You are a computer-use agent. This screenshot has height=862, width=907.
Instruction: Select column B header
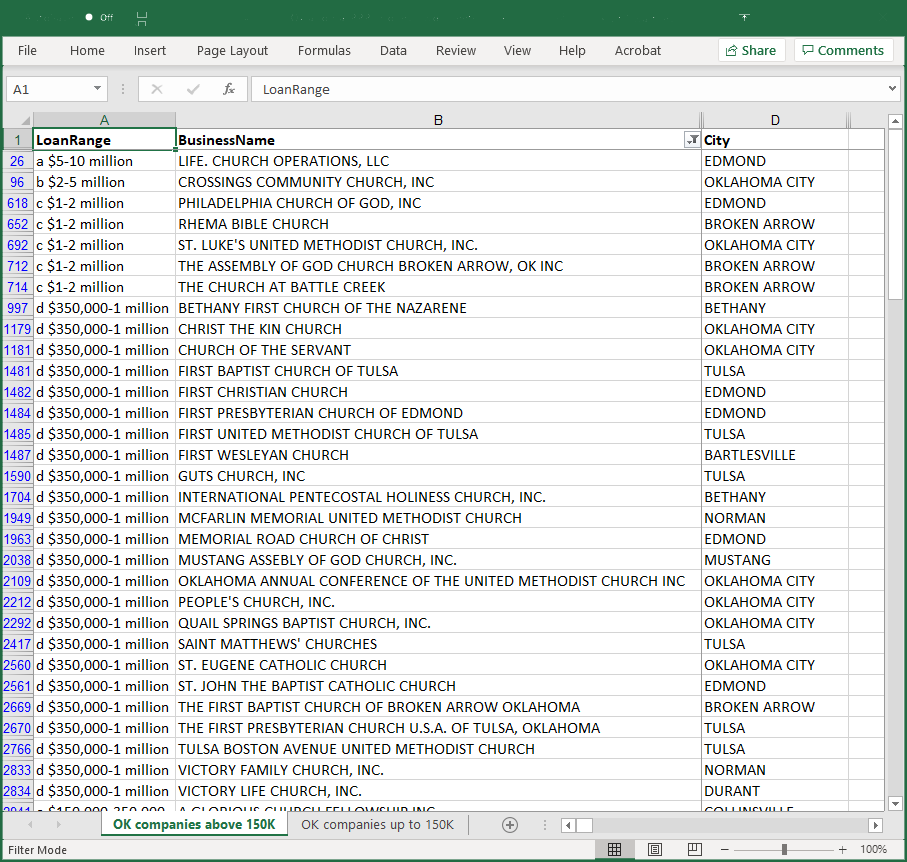438,120
